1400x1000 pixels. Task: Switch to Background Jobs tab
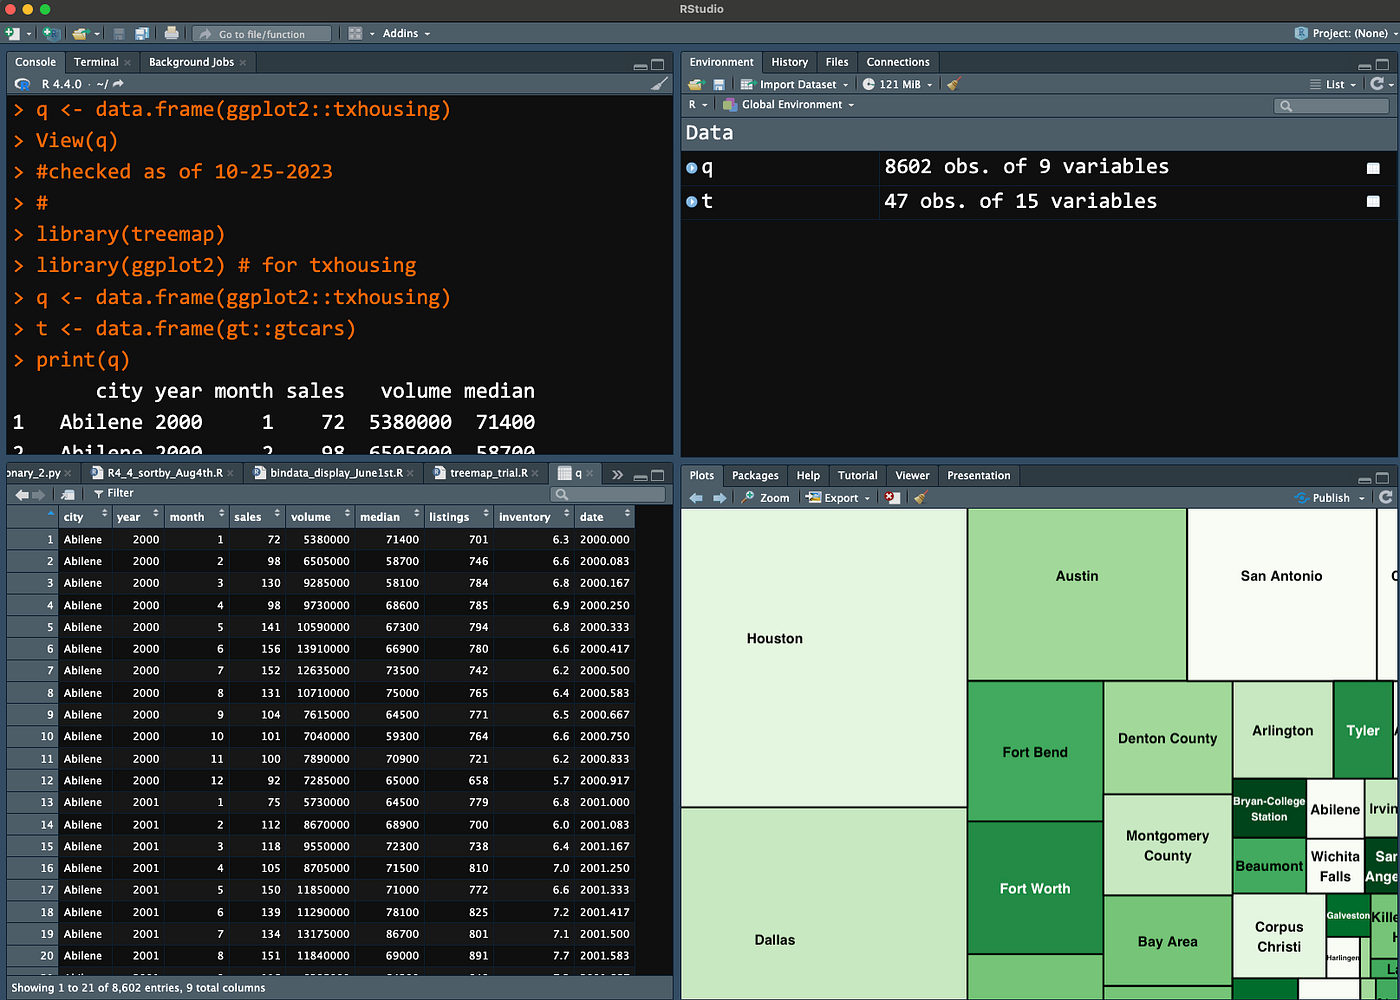coord(191,62)
